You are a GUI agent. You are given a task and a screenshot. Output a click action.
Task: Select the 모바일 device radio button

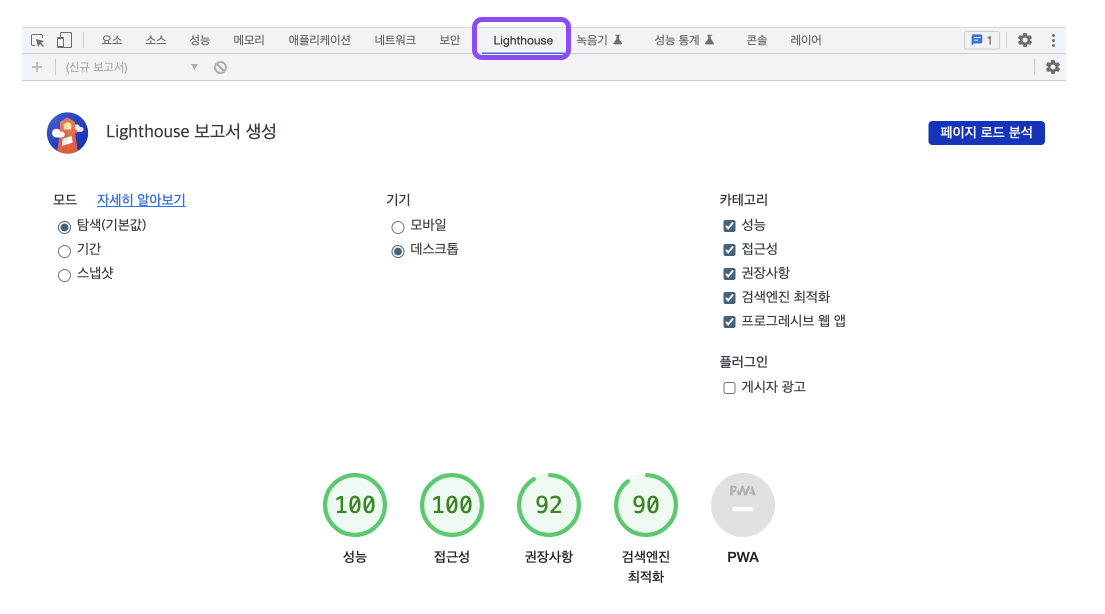398,227
